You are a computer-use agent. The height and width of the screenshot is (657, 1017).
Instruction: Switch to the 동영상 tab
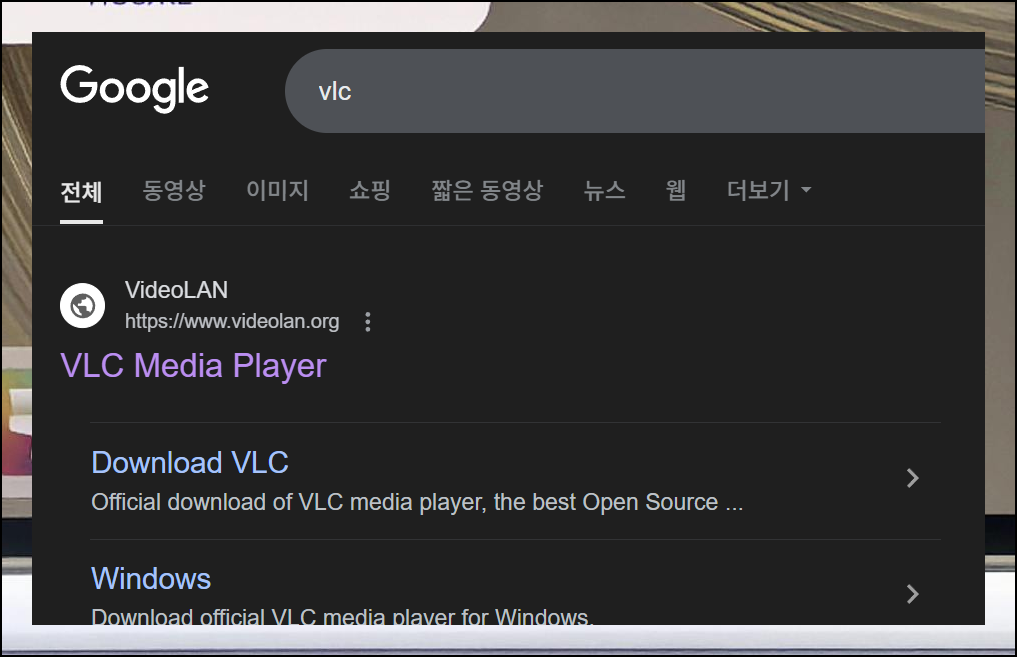(x=174, y=190)
